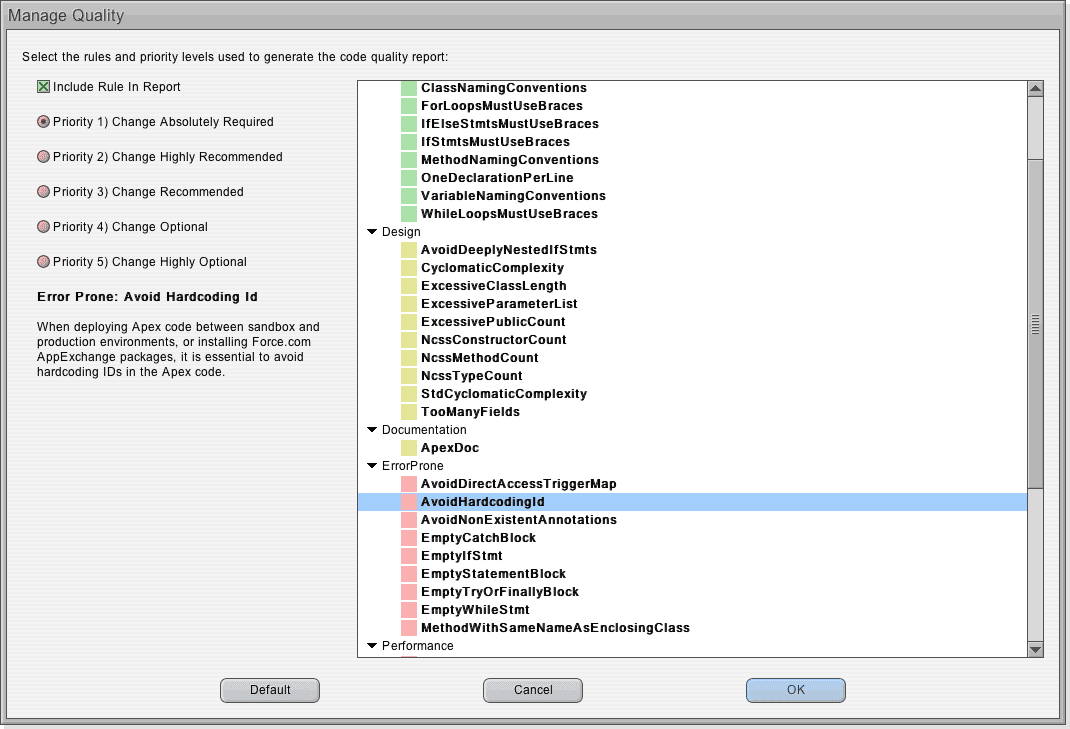The width and height of the screenshot is (1070, 729).
Task: Select the AvoidNonExistentAnnotations rule
Action: click(519, 519)
